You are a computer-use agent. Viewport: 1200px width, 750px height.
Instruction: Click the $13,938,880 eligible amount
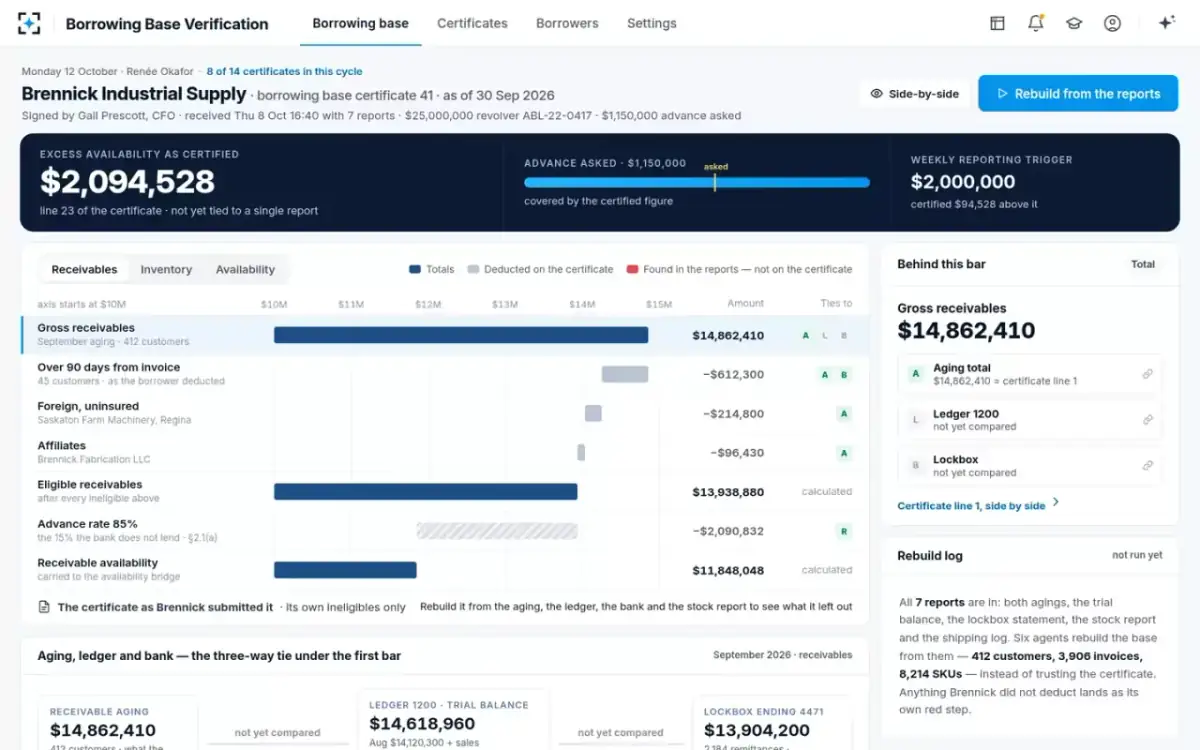728,492
